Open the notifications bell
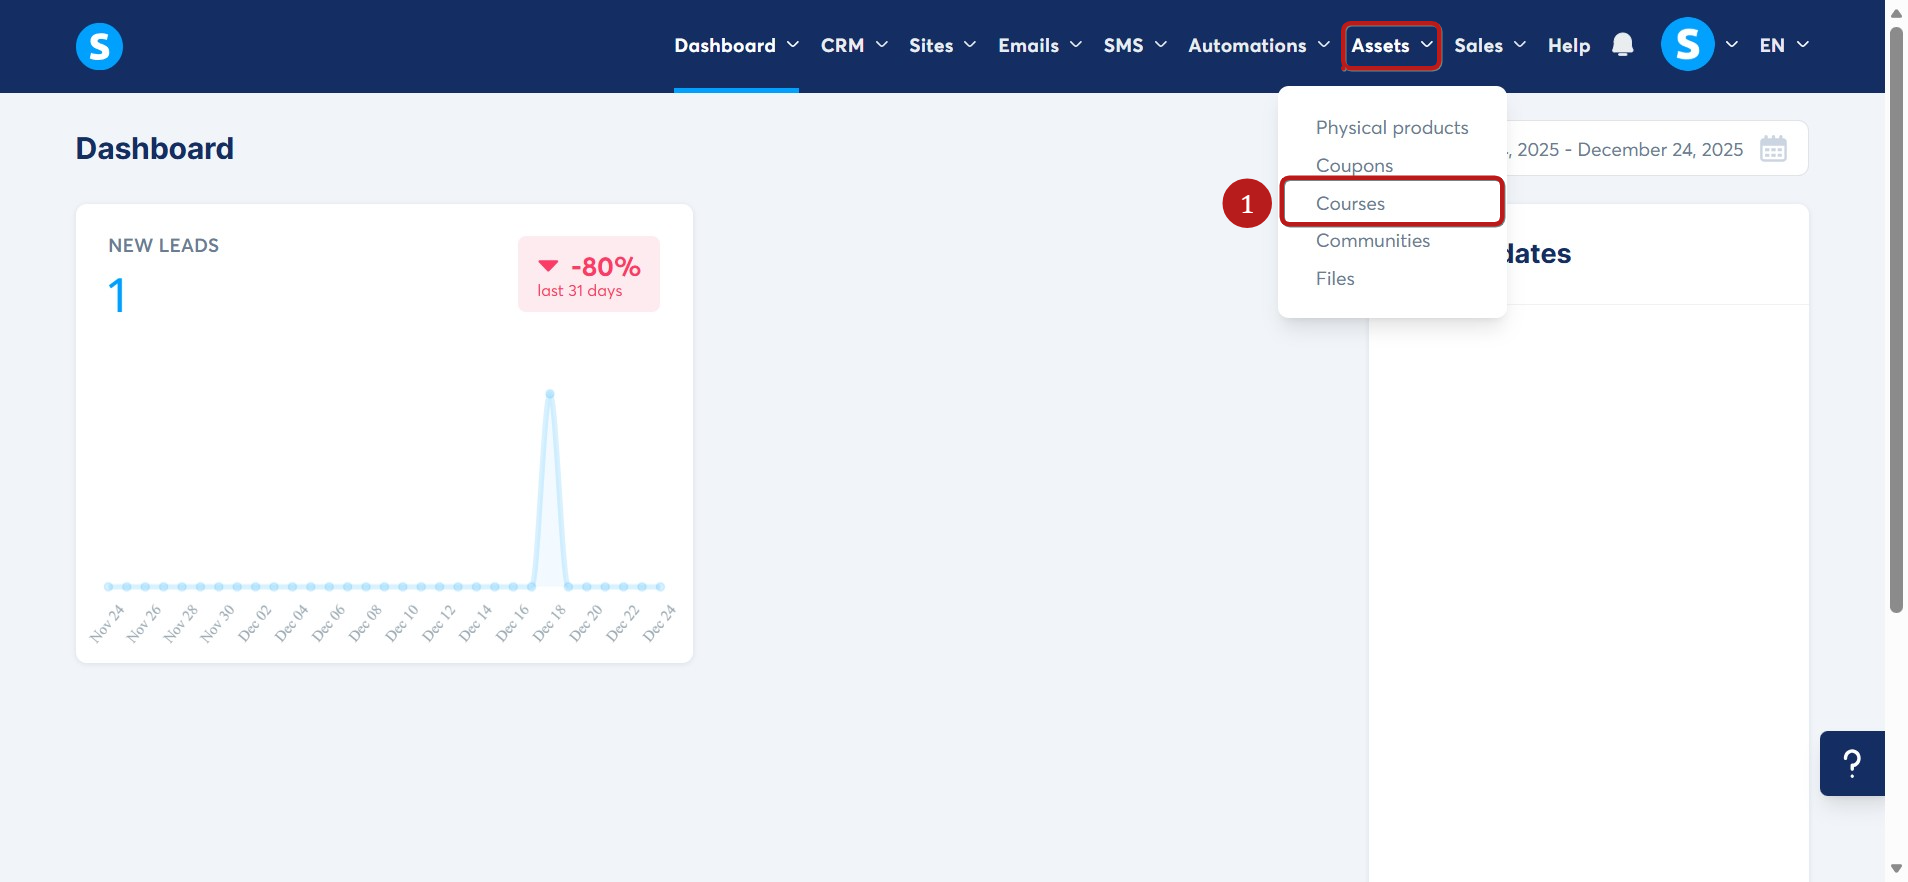 1622,45
